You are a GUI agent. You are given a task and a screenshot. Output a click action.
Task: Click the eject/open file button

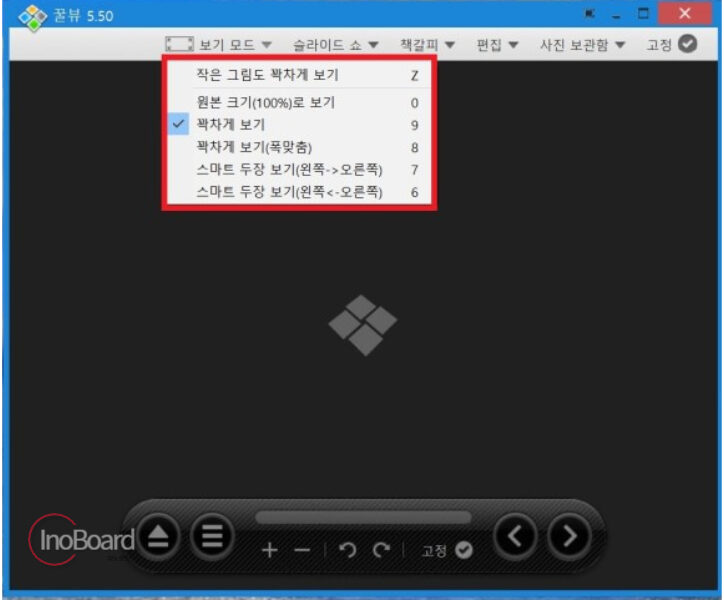(x=158, y=536)
